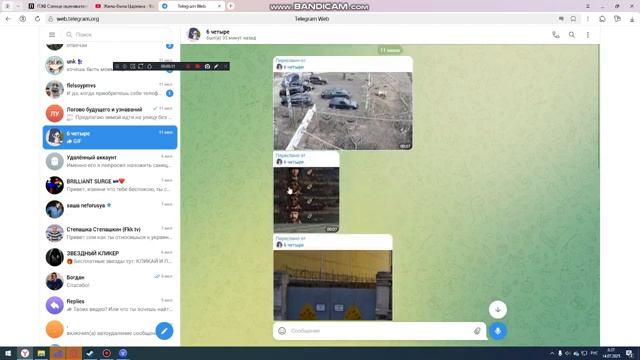Open the Telegram hamburger menu
This screenshot has width=640, height=360.
pos(52,35)
